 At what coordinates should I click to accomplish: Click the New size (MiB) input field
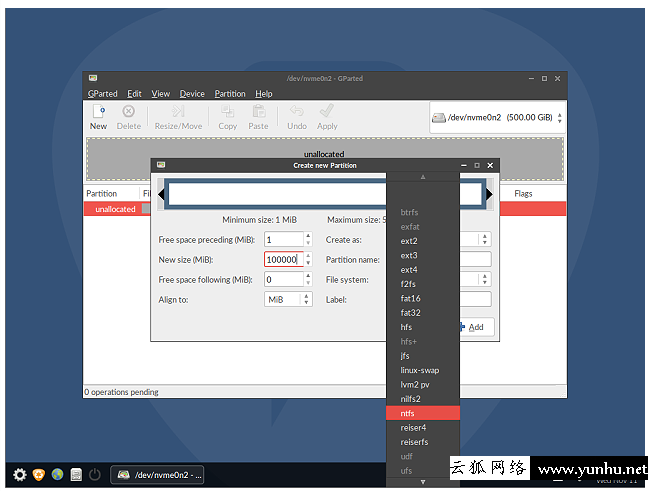[x=284, y=259]
